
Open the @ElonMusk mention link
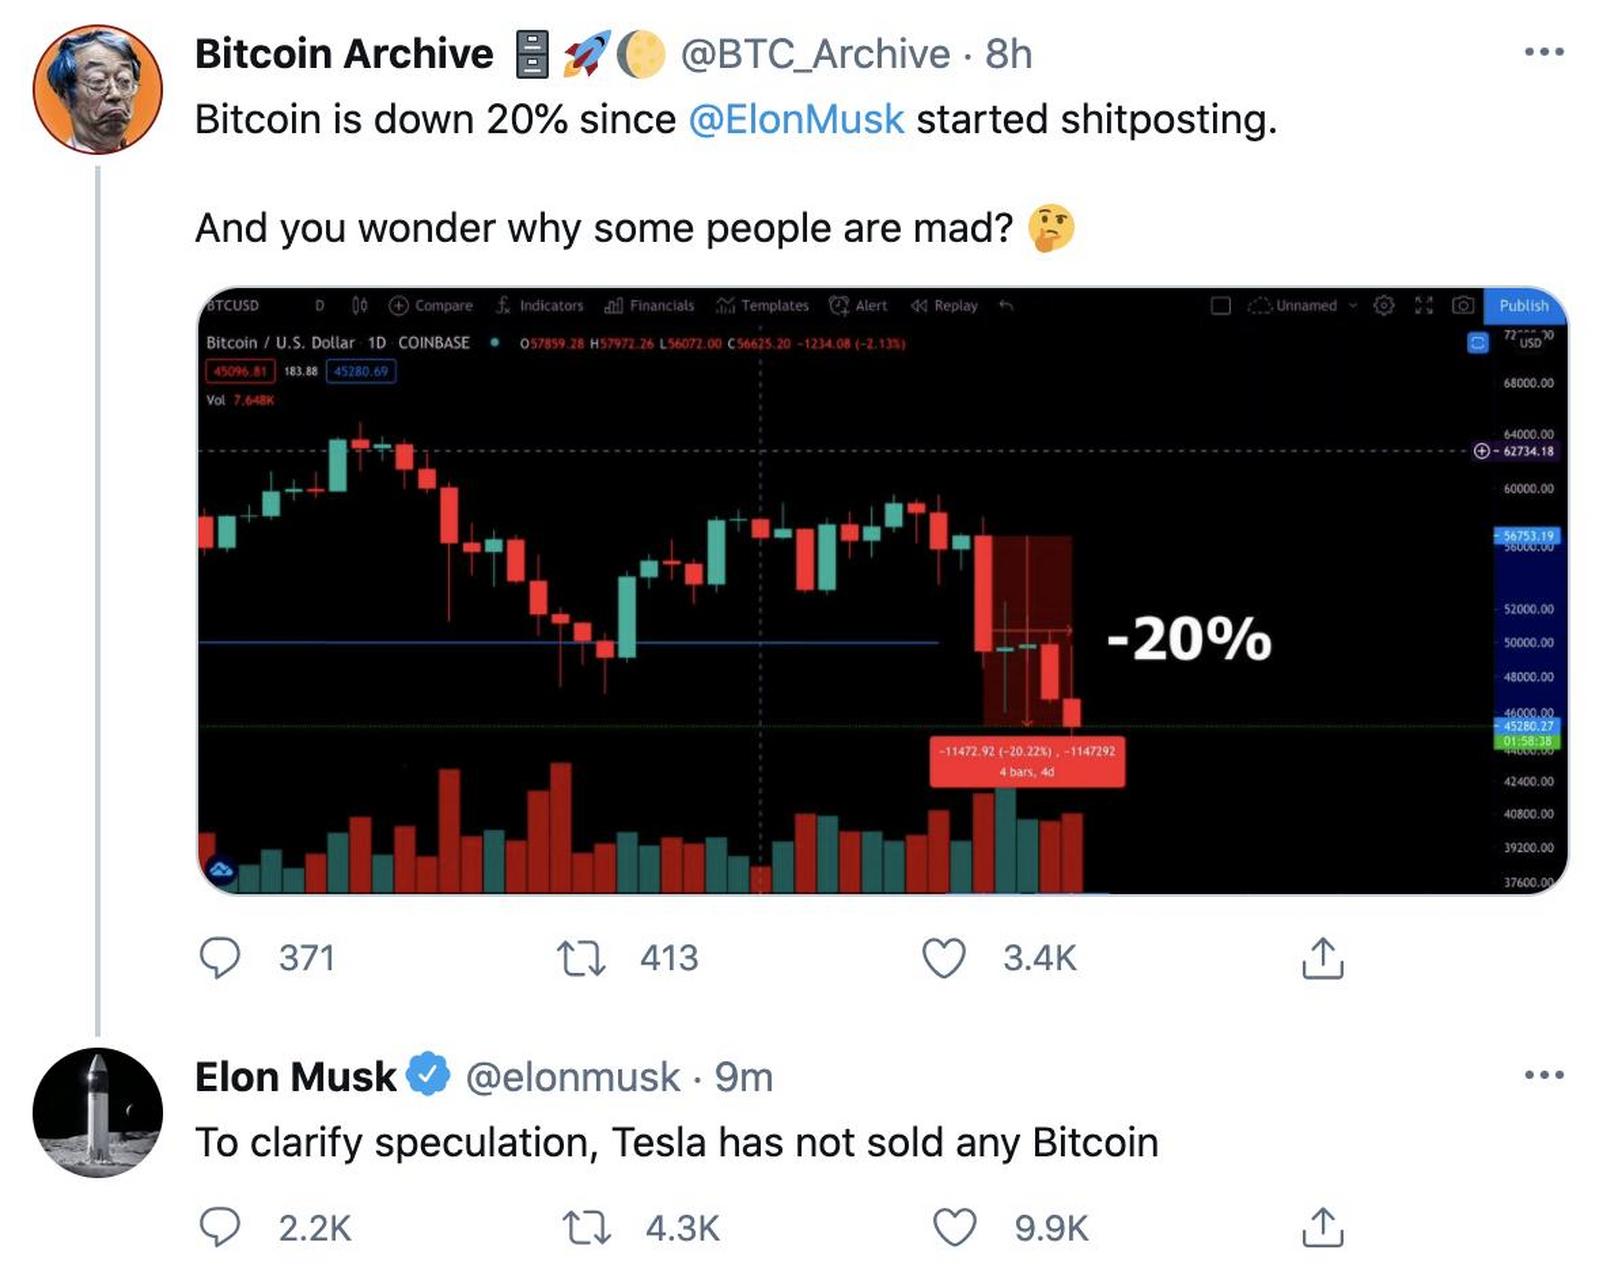click(796, 119)
